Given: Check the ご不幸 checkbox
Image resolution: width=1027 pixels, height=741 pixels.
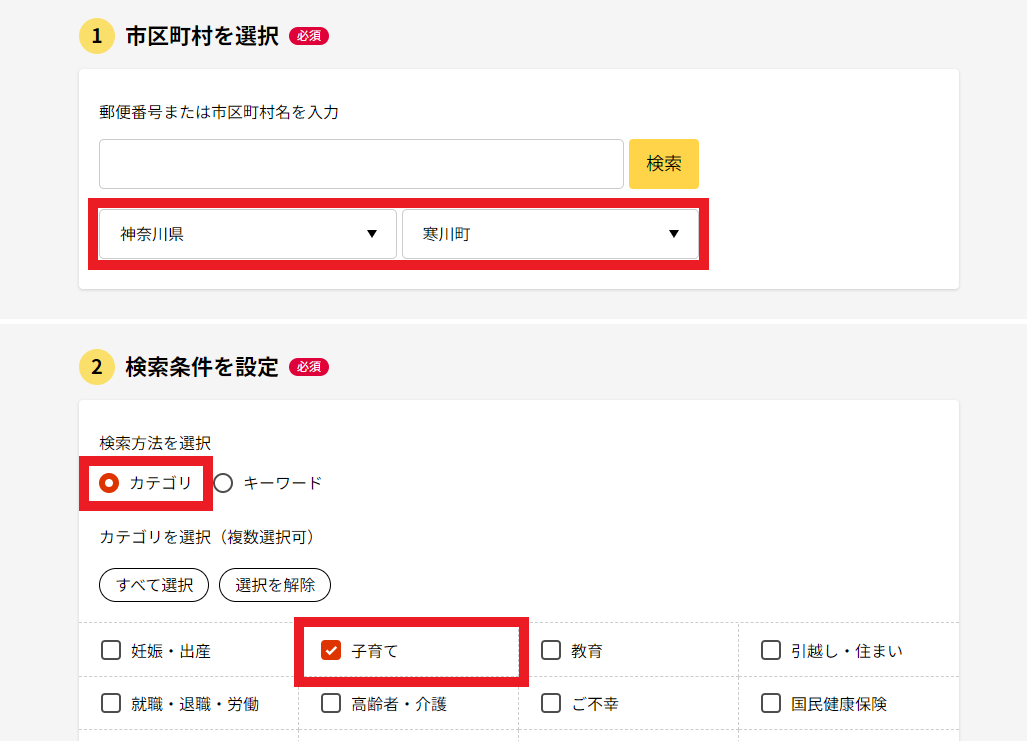Looking at the screenshot, I should 551,704.
